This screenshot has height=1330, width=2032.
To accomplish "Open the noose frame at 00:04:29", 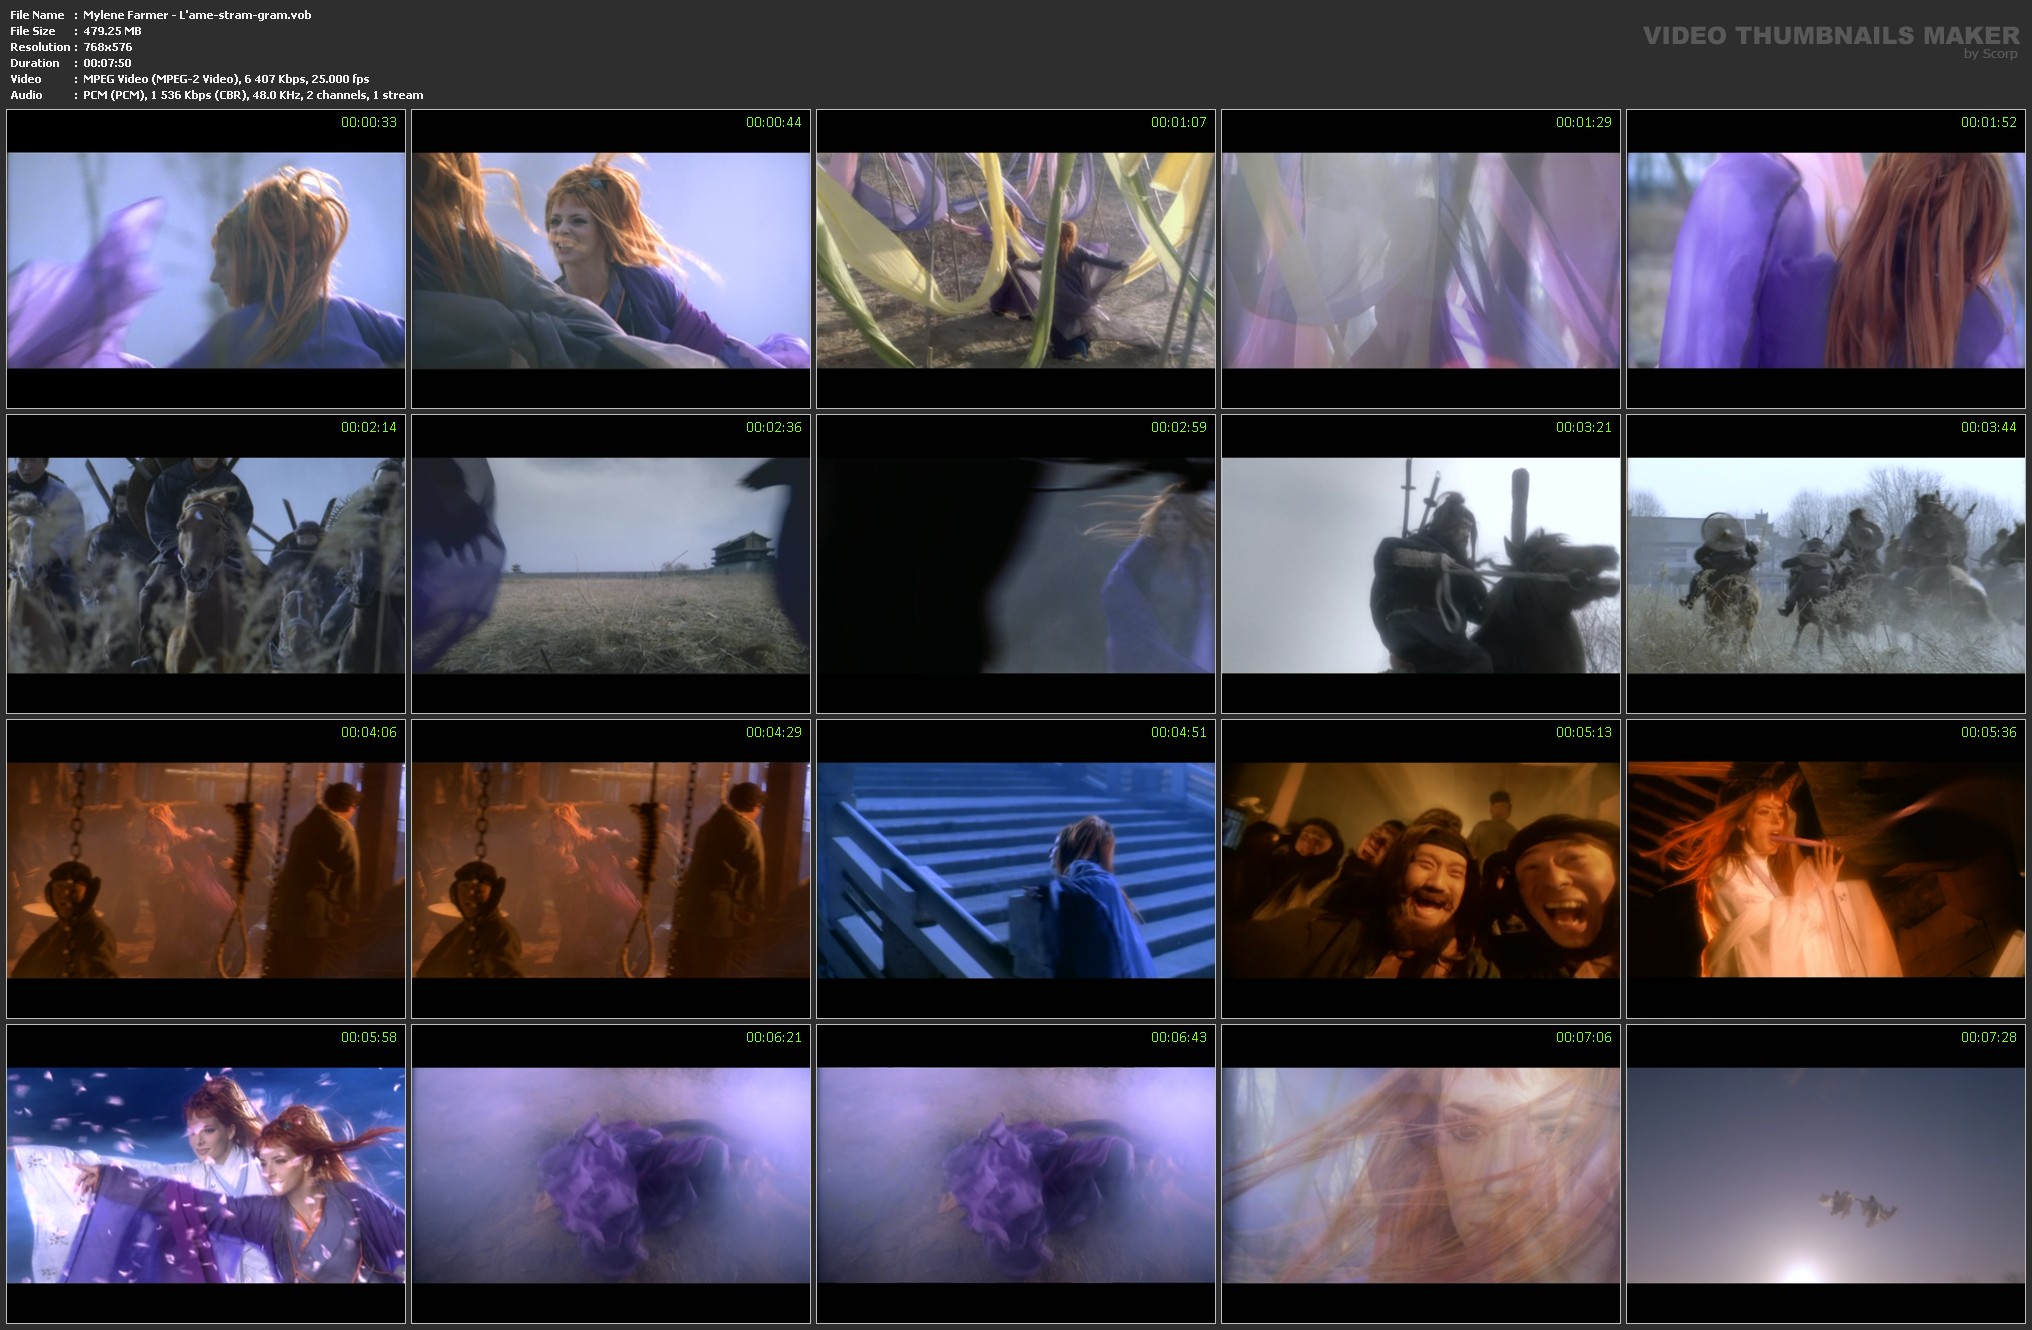I will [611, 869].
